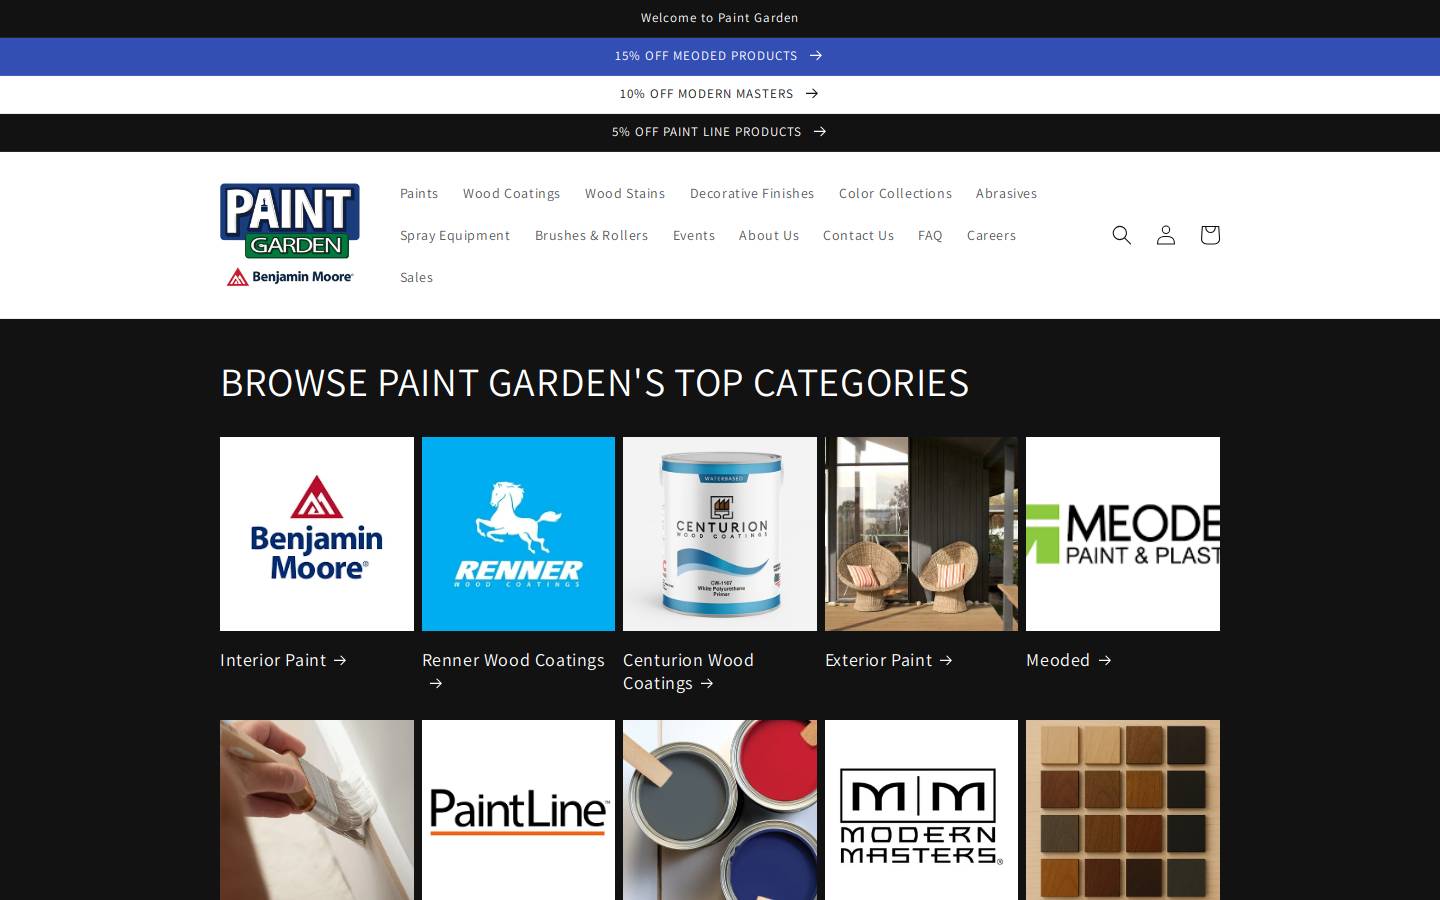Click the patio wicker chairs image

921,534
